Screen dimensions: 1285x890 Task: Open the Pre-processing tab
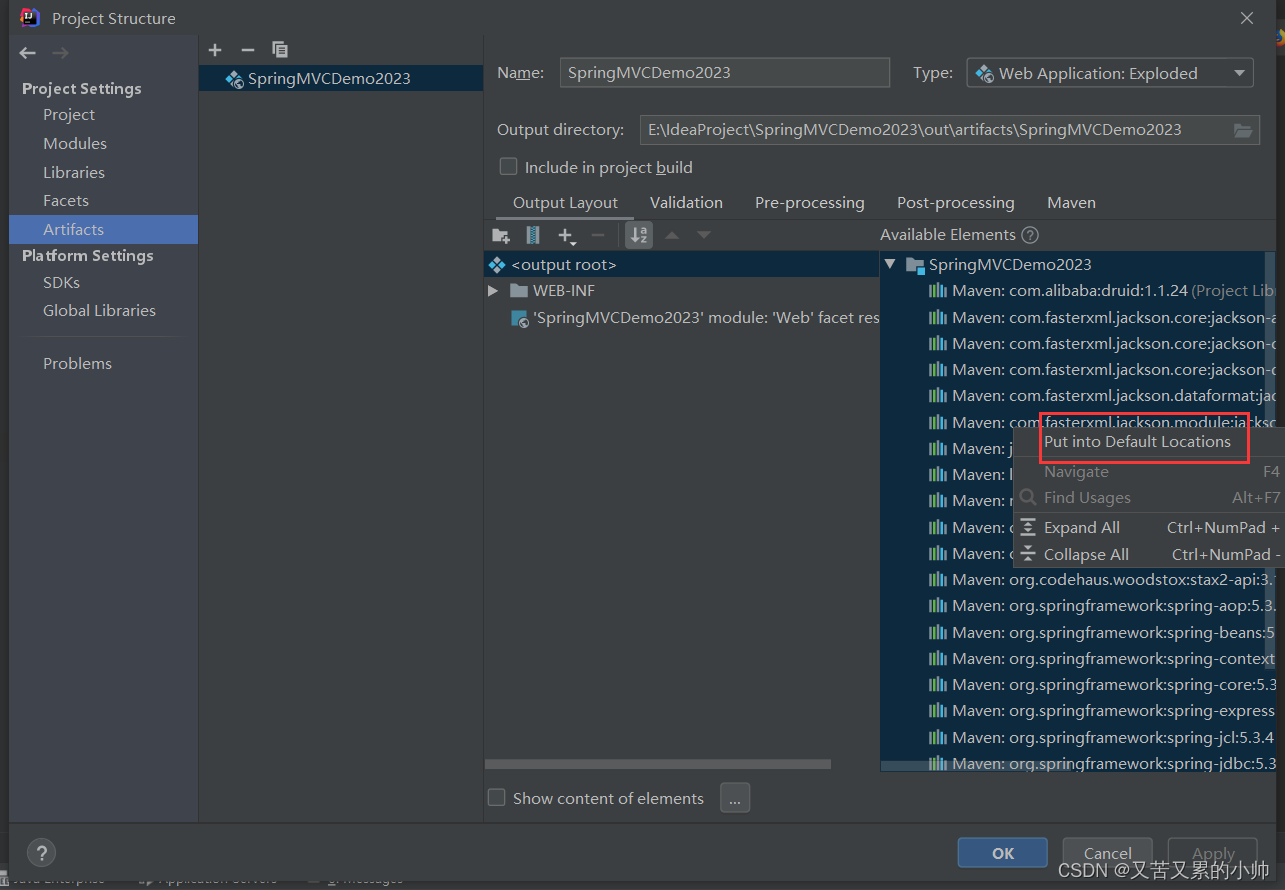pyautogui.click(x=809, y=203)
